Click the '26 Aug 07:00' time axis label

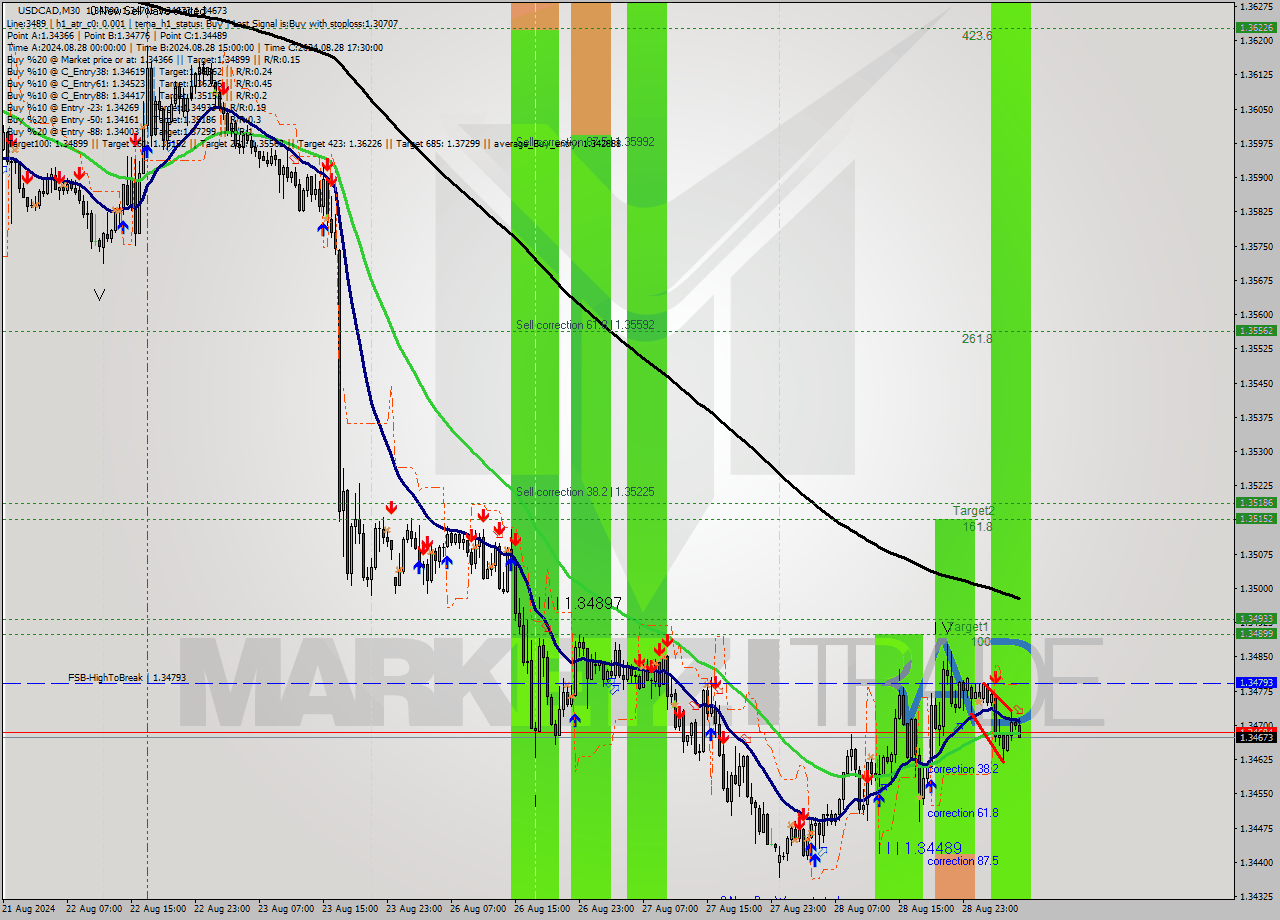coord(478,909)
